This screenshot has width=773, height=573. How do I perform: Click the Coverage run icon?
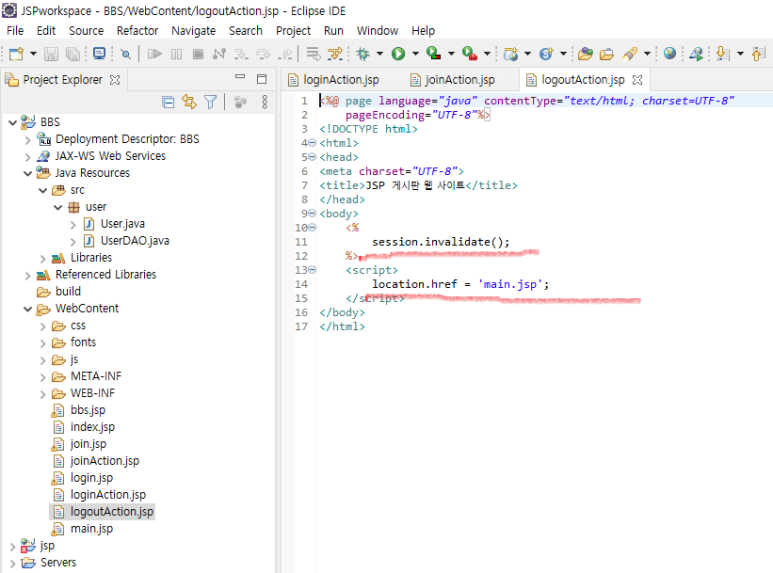click(x=434, y=53)
